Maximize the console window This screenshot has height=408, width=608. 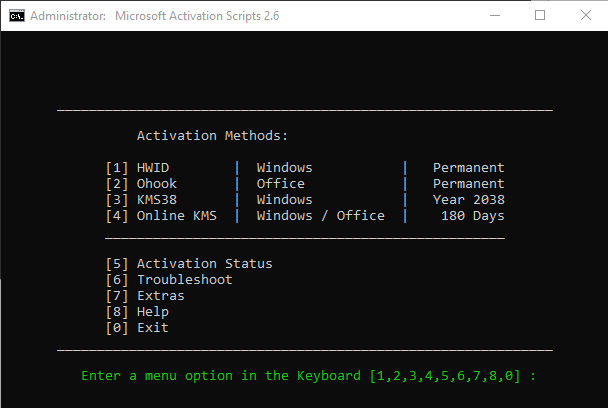(540, 16)
